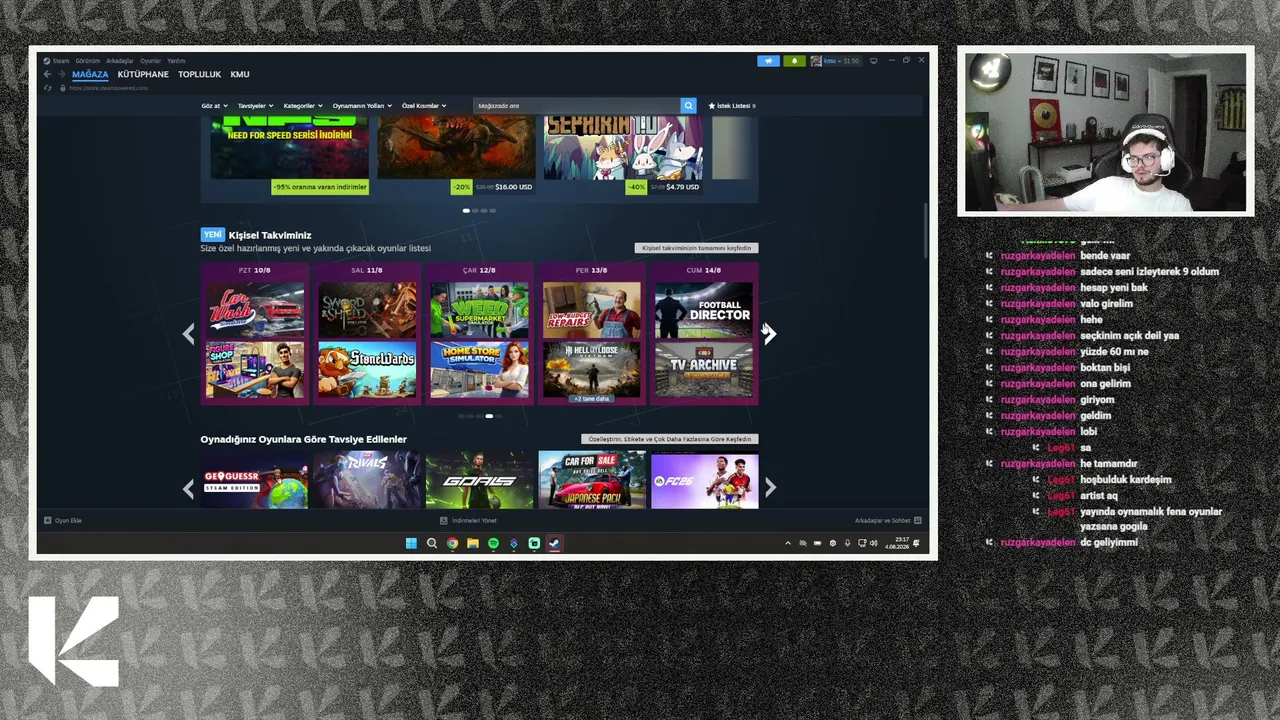Image resolution: width=1280 pixels, height=720 pixels.
Task: Open the Steam announcements megaphone button
Action: (x=768, y=61)
